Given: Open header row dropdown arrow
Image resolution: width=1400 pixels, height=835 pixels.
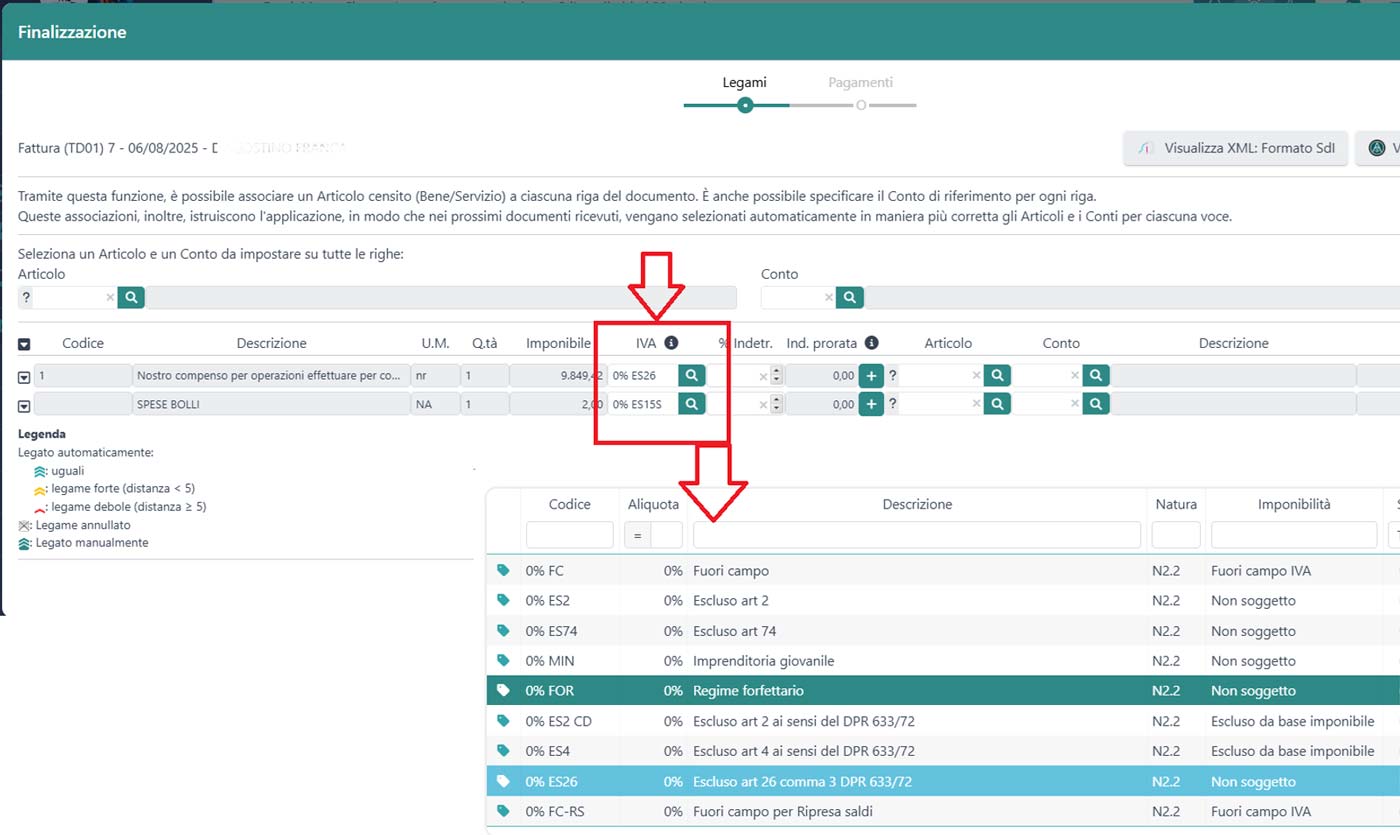Looking at the screenshot, I should pyautogui.click(x=24, y=344).
